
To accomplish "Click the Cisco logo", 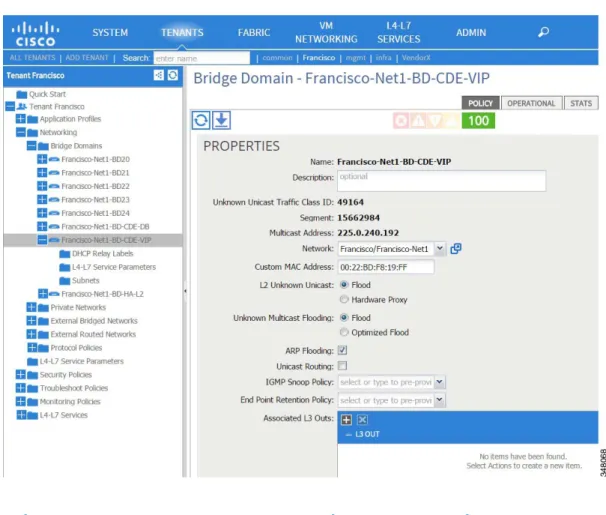I will [x=35, y=34].
